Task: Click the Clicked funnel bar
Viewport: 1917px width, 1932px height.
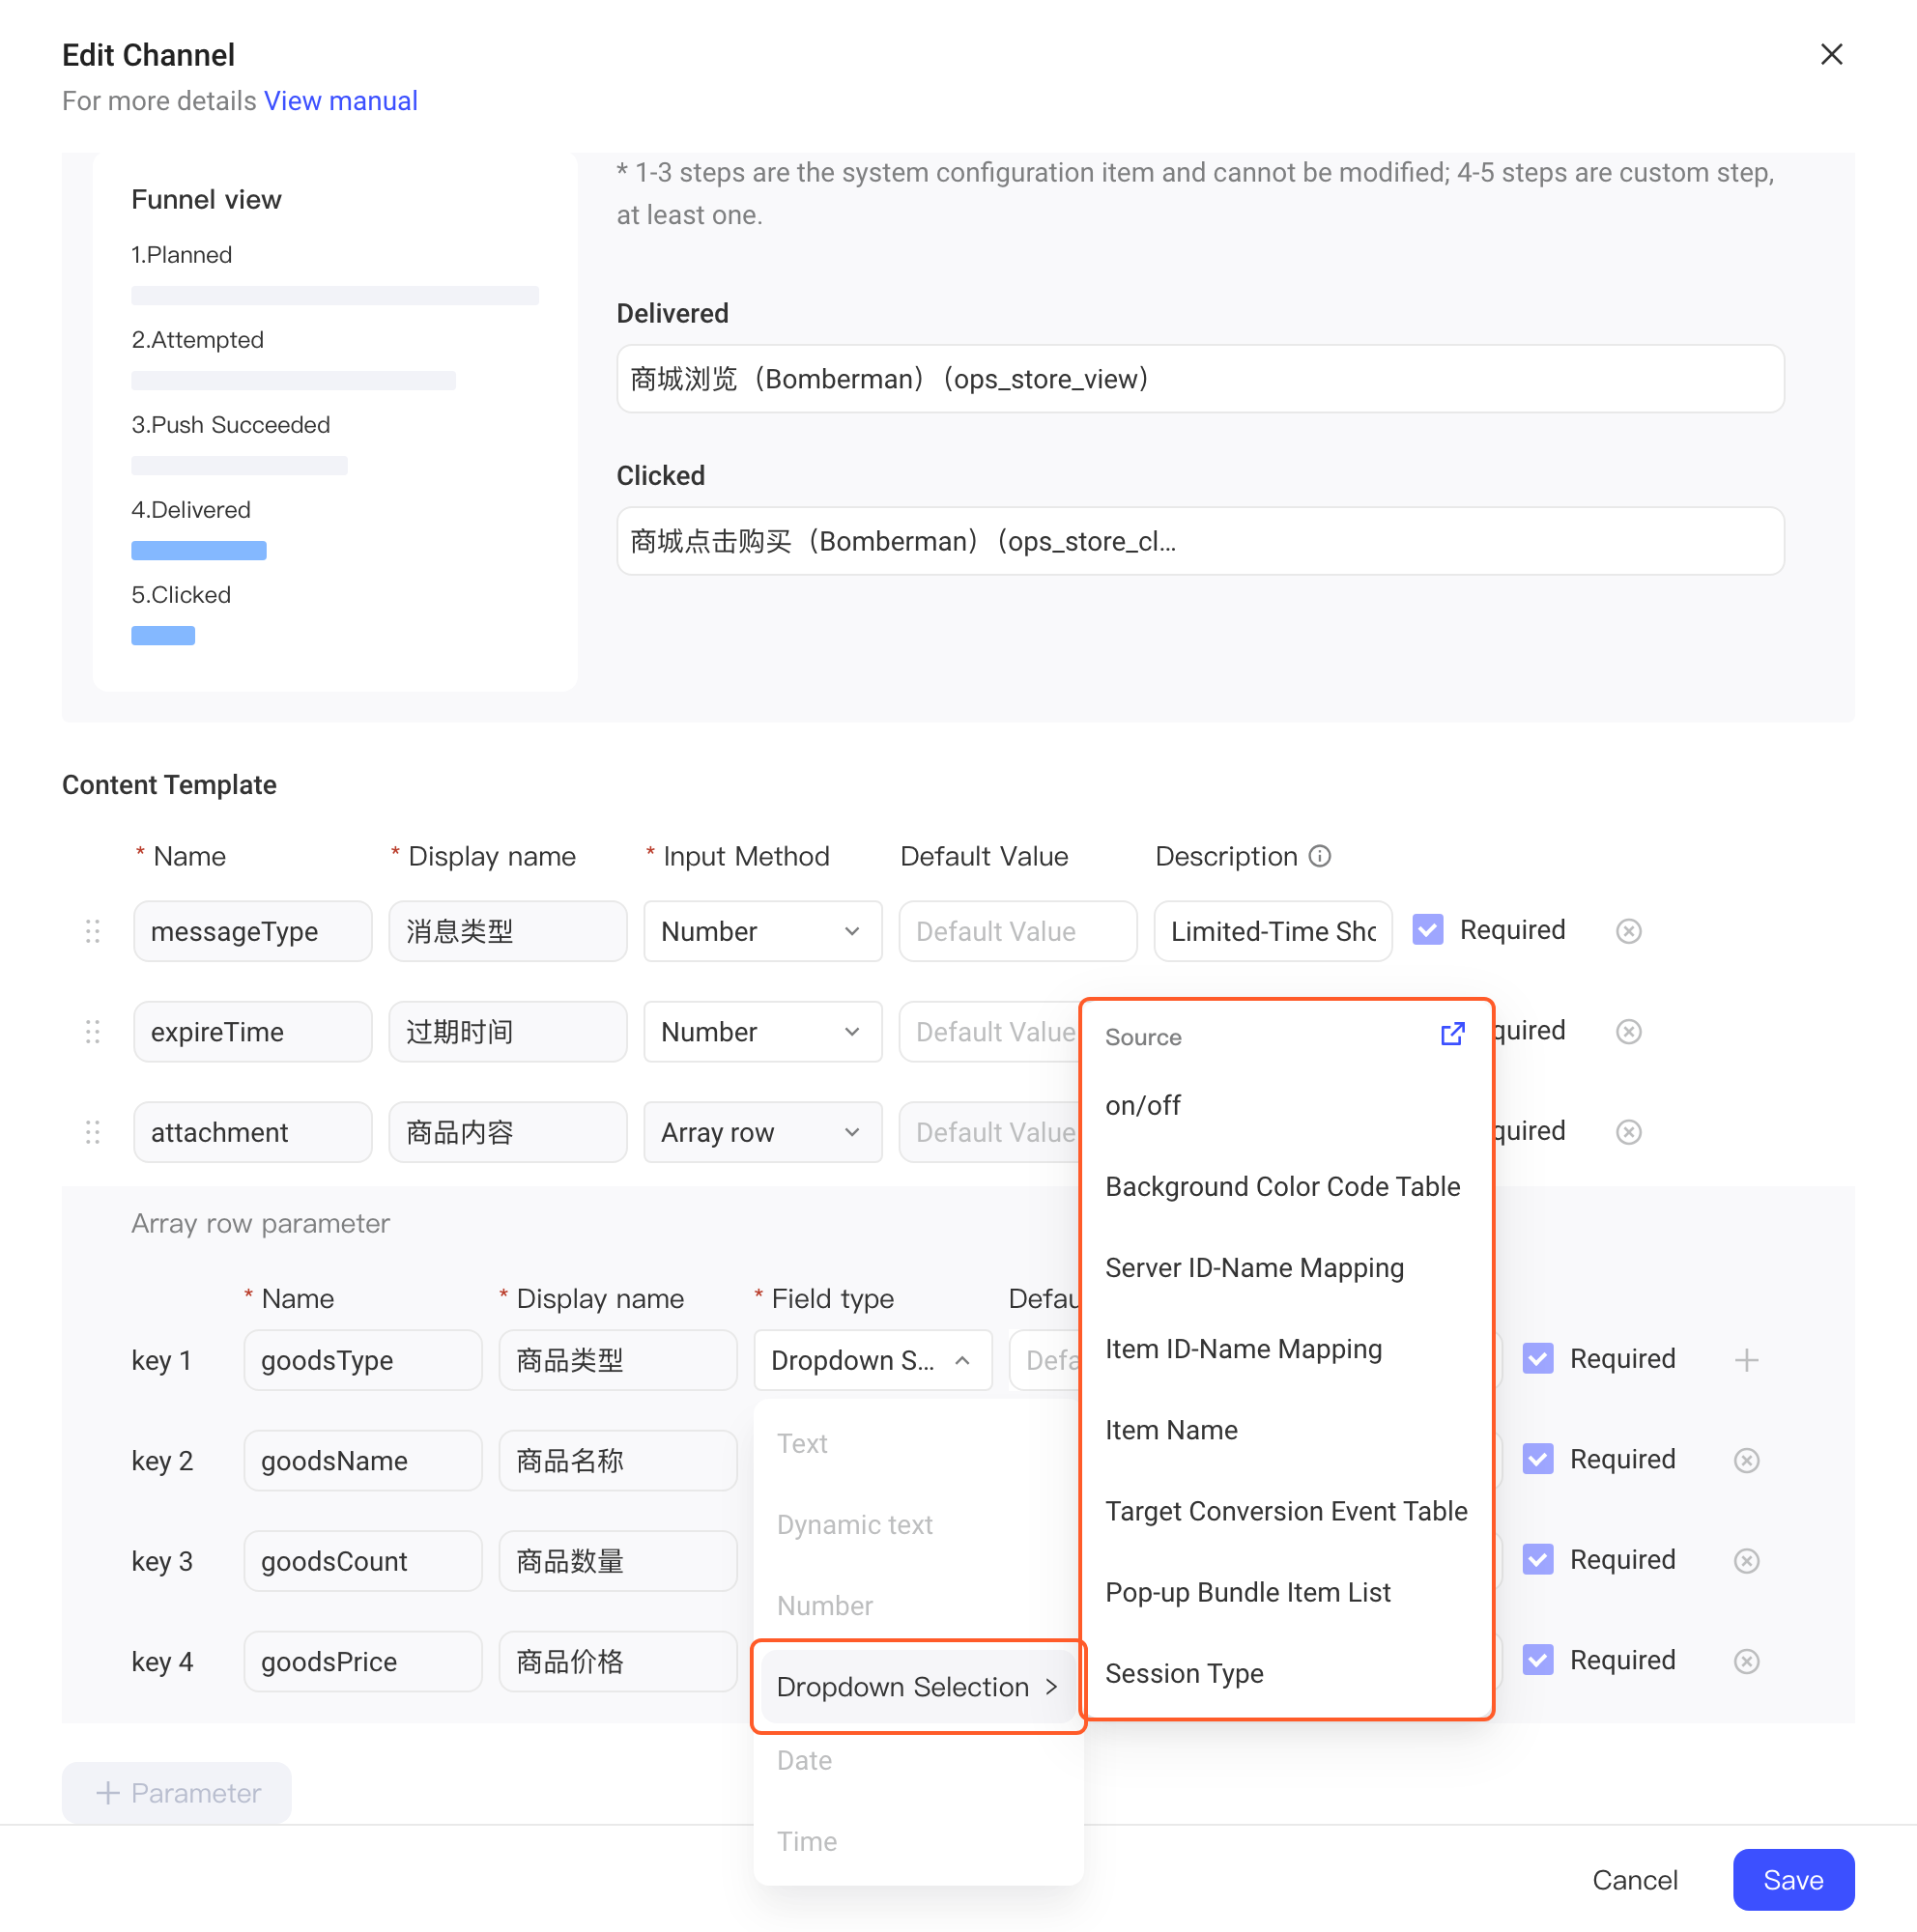Action: (163, 635)
